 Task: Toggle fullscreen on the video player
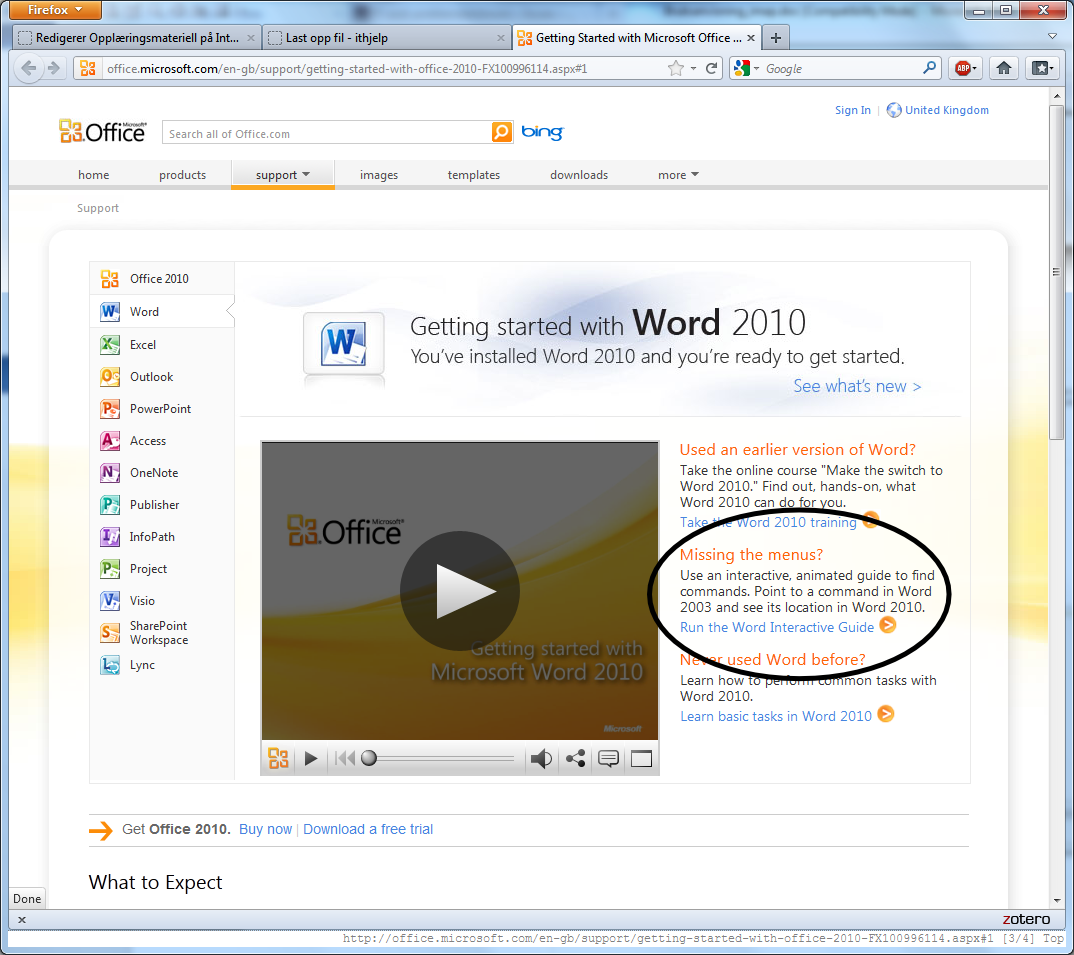641,759
